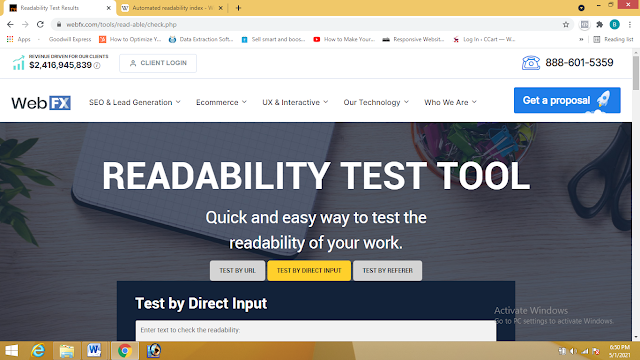The image size is (640, 360).
Task: Go back with the browser back arrow
Action: coord(10,24)
